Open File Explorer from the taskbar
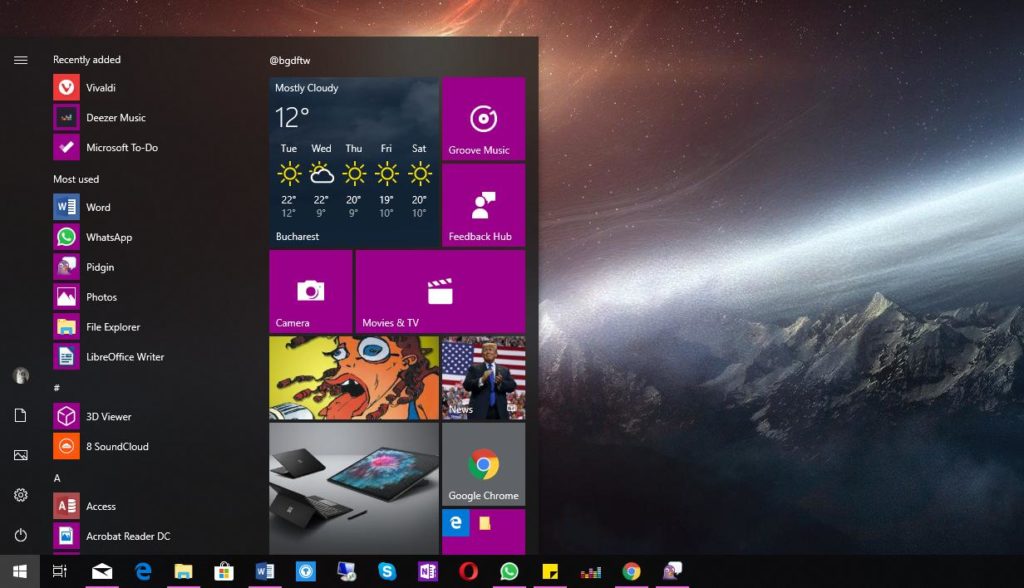Image resolution: width=1024 pixels, height=588 pixels. 184,572
